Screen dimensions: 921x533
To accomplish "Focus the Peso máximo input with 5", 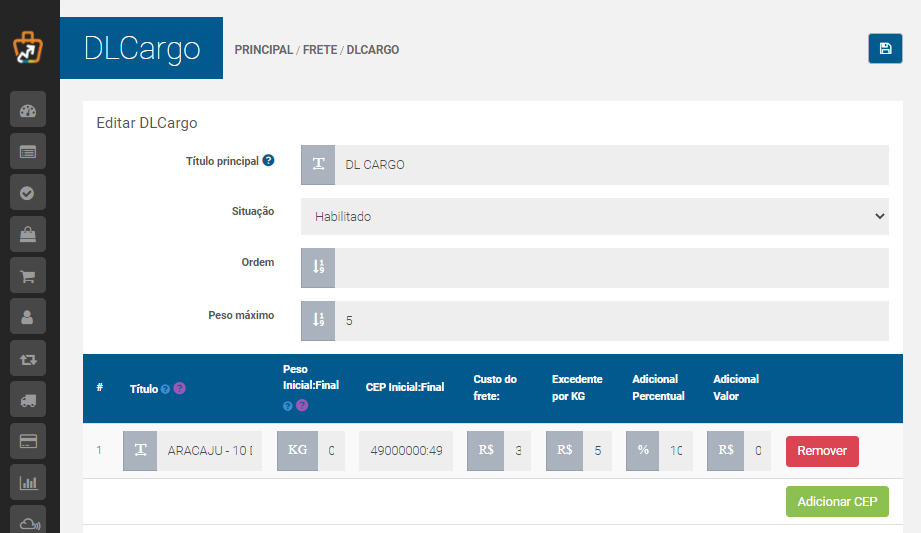I will (x=611, y=320).
